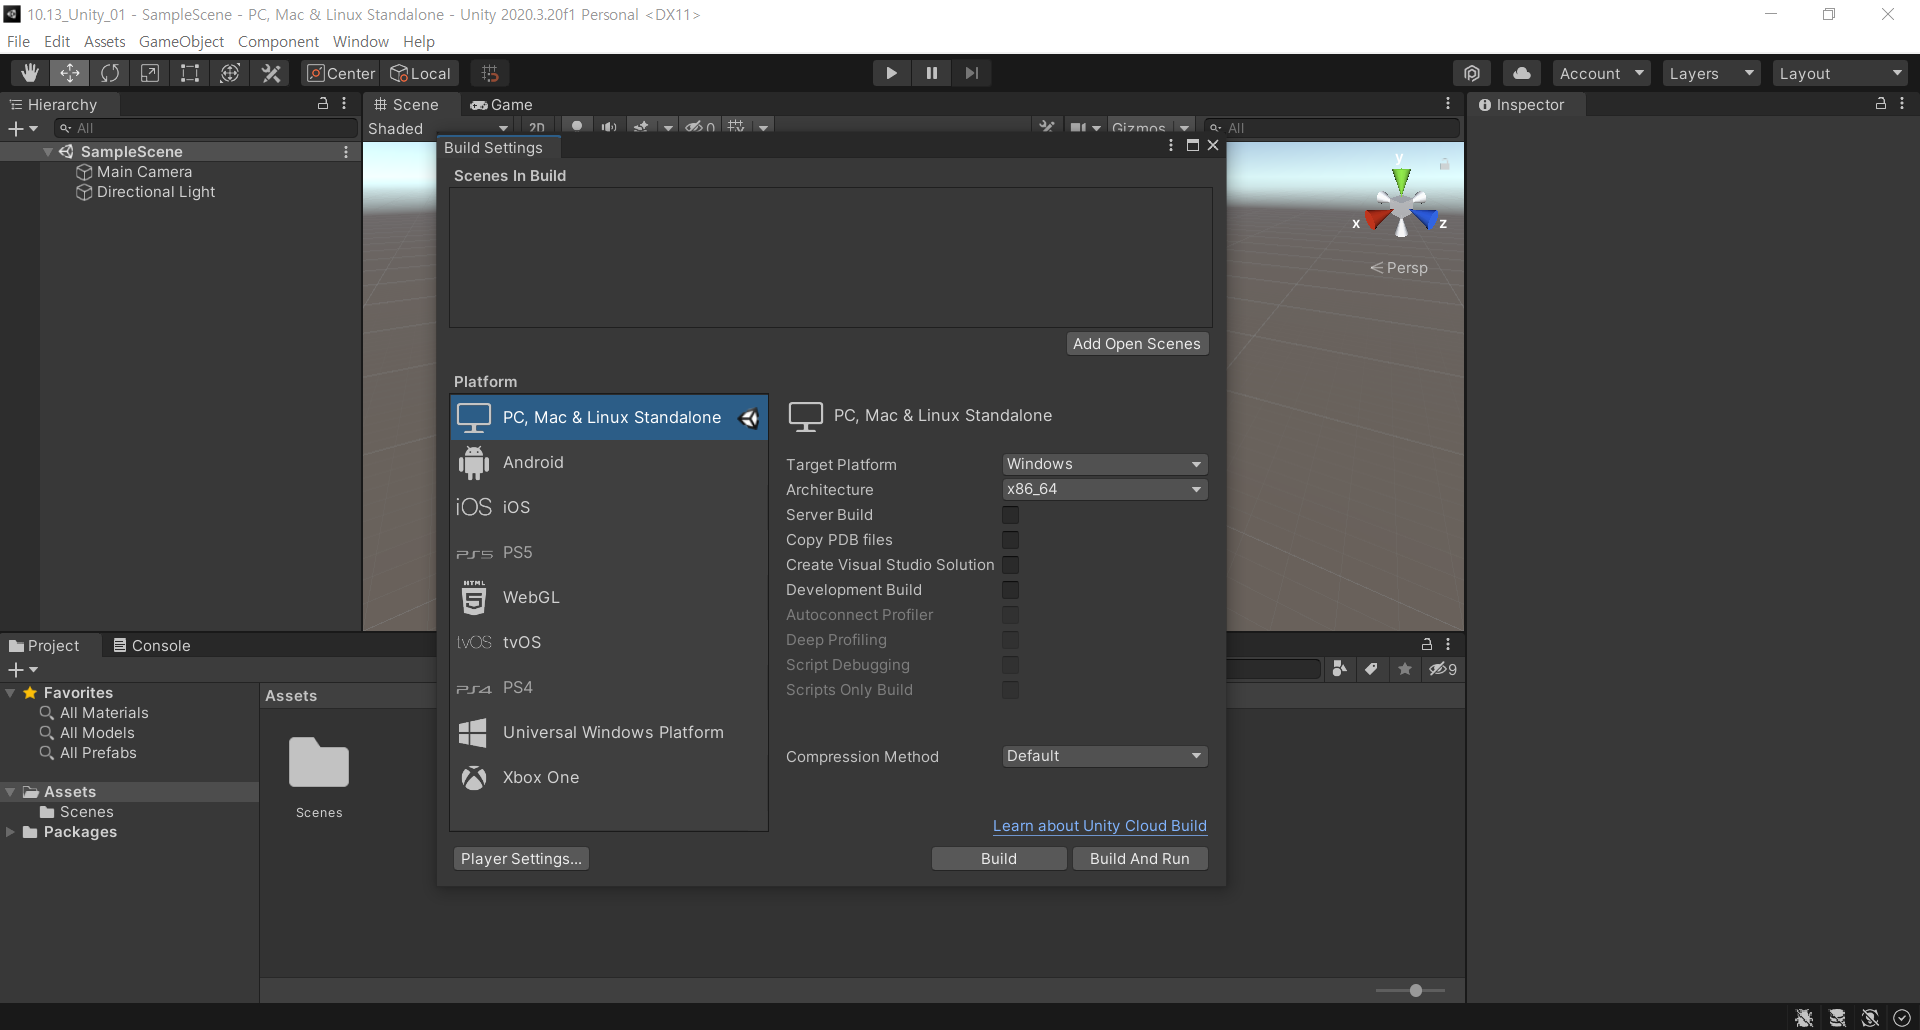Switch to the Console tab

[151, 645]
